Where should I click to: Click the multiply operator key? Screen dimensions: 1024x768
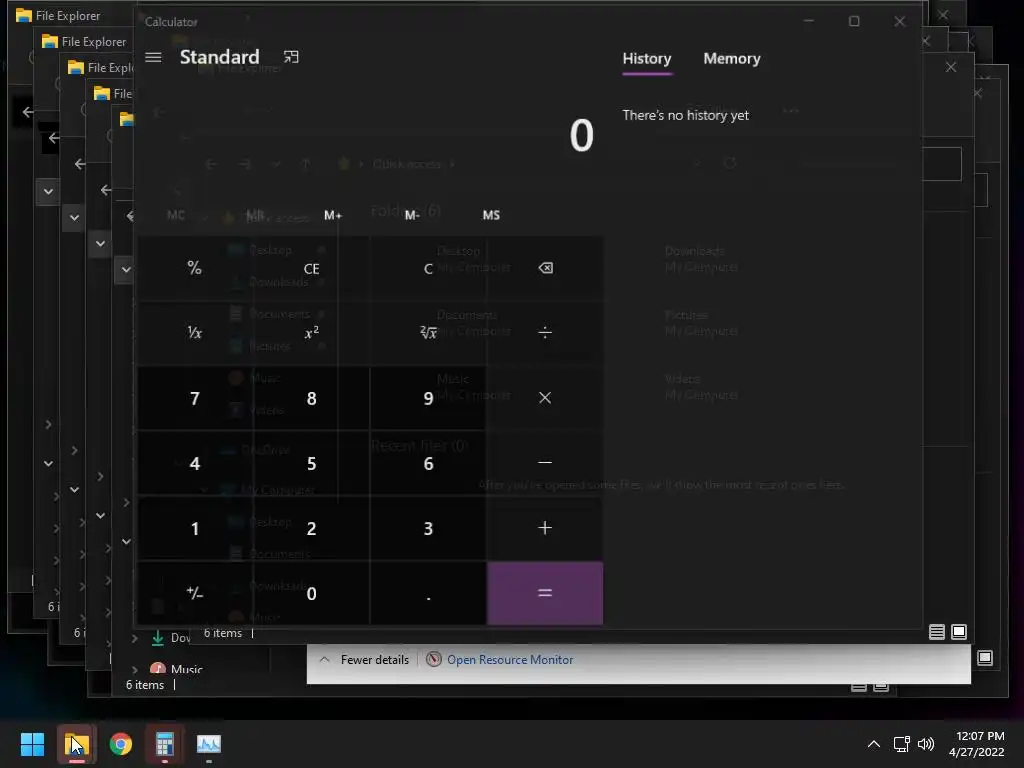pos(545,398)
